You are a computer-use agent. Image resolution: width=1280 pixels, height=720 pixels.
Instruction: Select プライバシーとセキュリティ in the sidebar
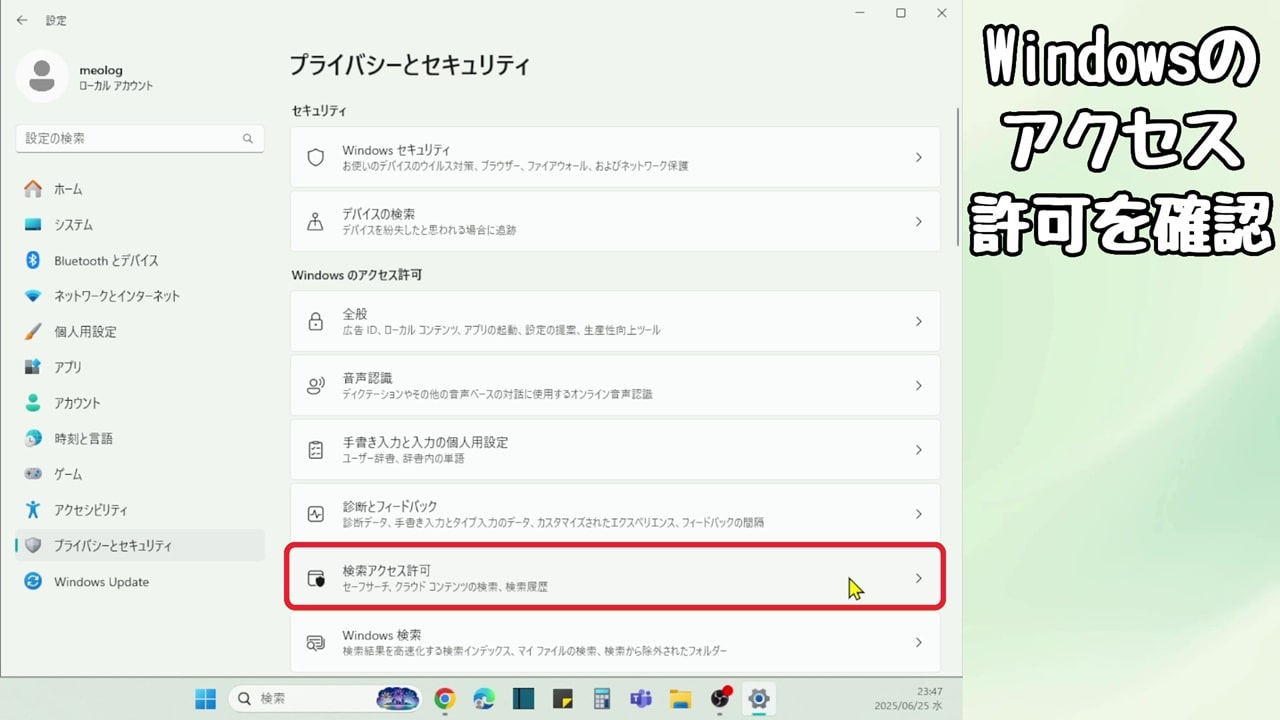coord(140,546)
